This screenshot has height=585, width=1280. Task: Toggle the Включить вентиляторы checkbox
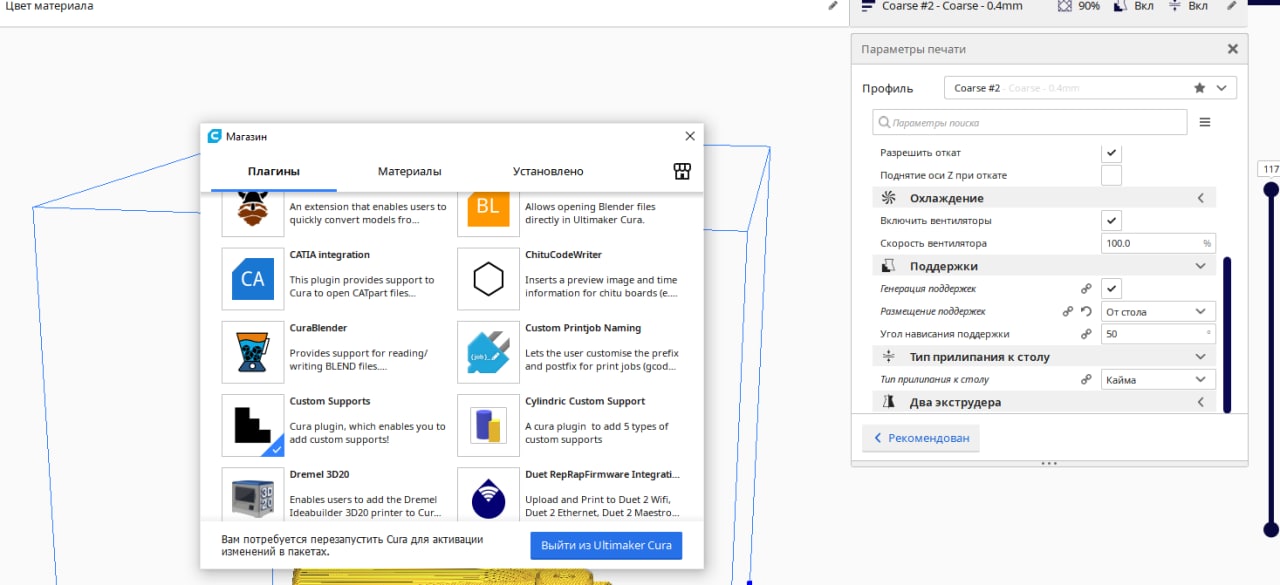(x=1111, y=220)
